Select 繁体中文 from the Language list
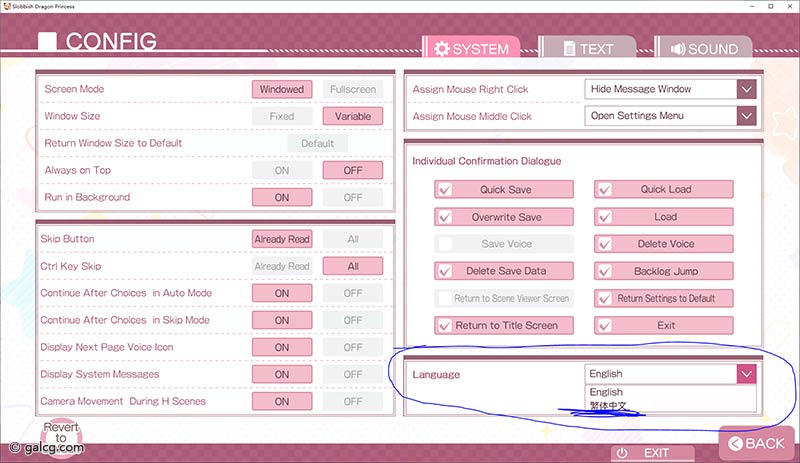This screenshot has width=800, height=463. 610,405
